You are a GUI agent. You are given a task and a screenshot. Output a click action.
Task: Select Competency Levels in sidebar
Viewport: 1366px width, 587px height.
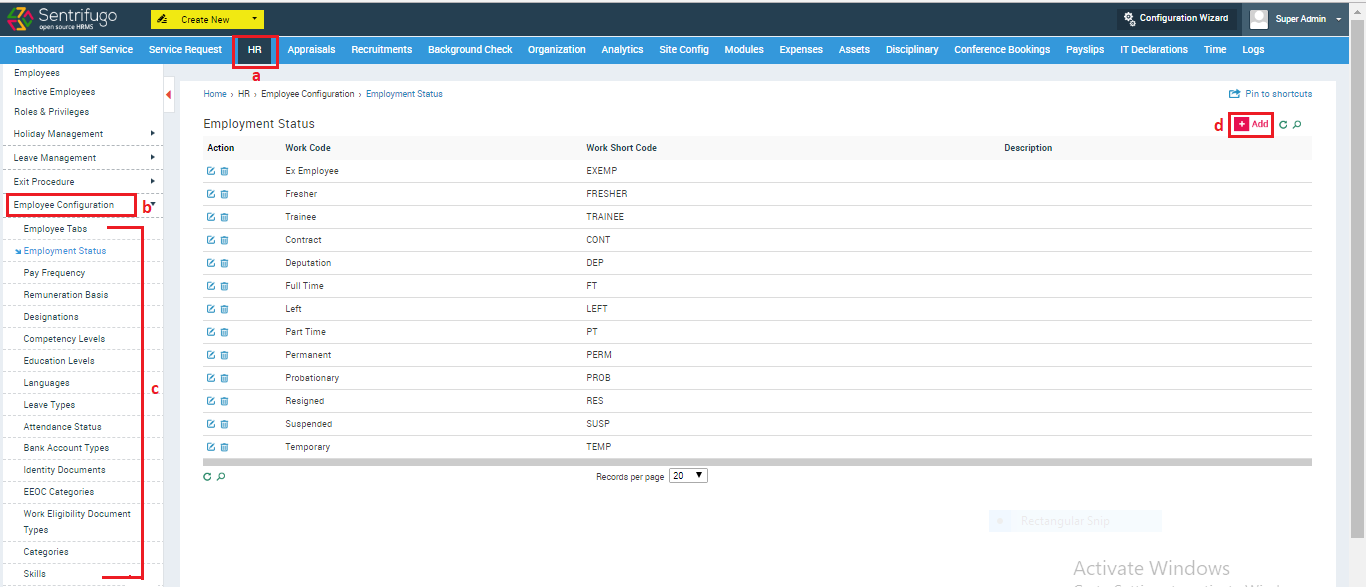pyautogui.click(x=64, y=339)
